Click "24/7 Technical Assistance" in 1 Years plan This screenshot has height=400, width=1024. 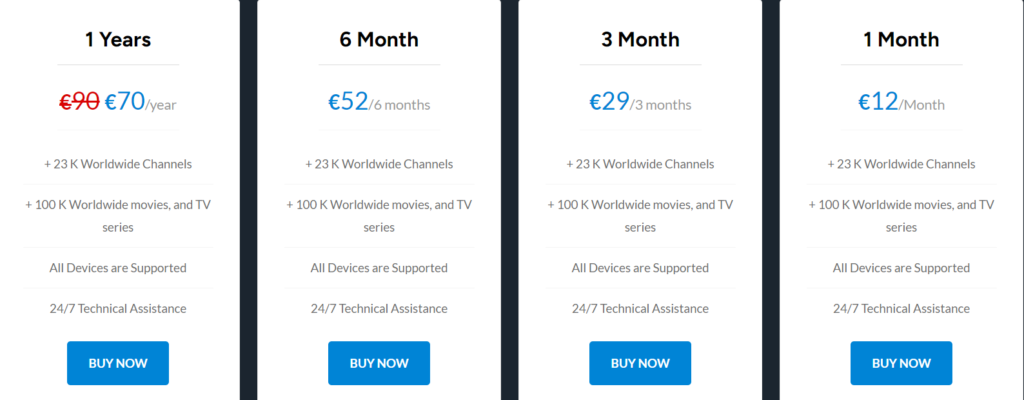click(x=118, y=308)
